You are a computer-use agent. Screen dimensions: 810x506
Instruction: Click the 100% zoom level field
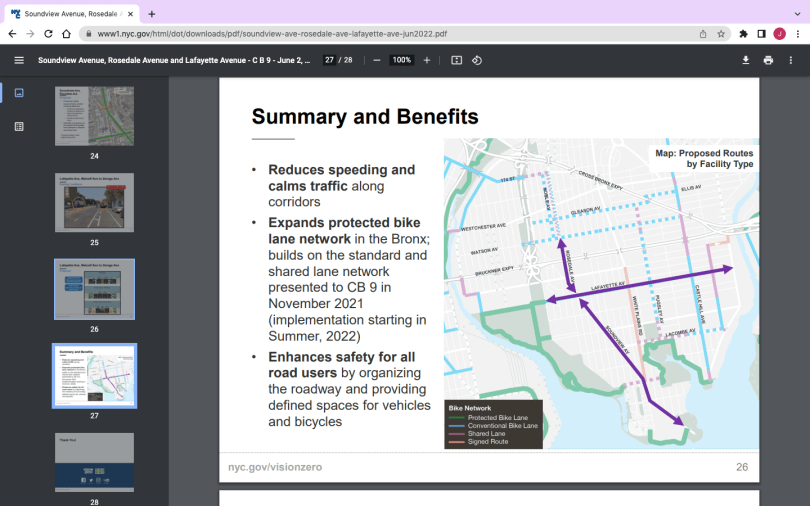coord(402,60)
